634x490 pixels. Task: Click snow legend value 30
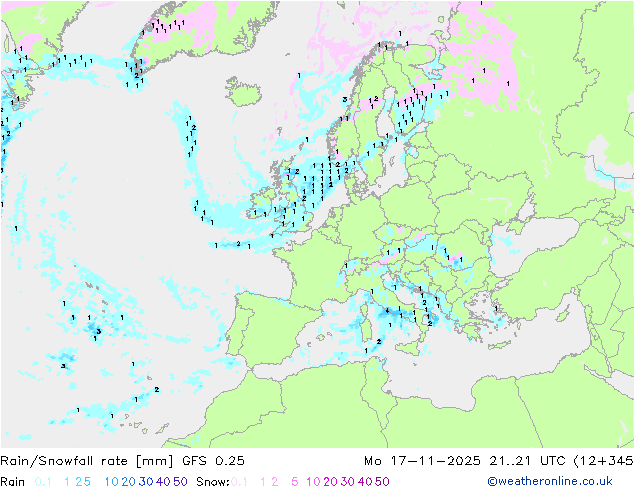348,482
